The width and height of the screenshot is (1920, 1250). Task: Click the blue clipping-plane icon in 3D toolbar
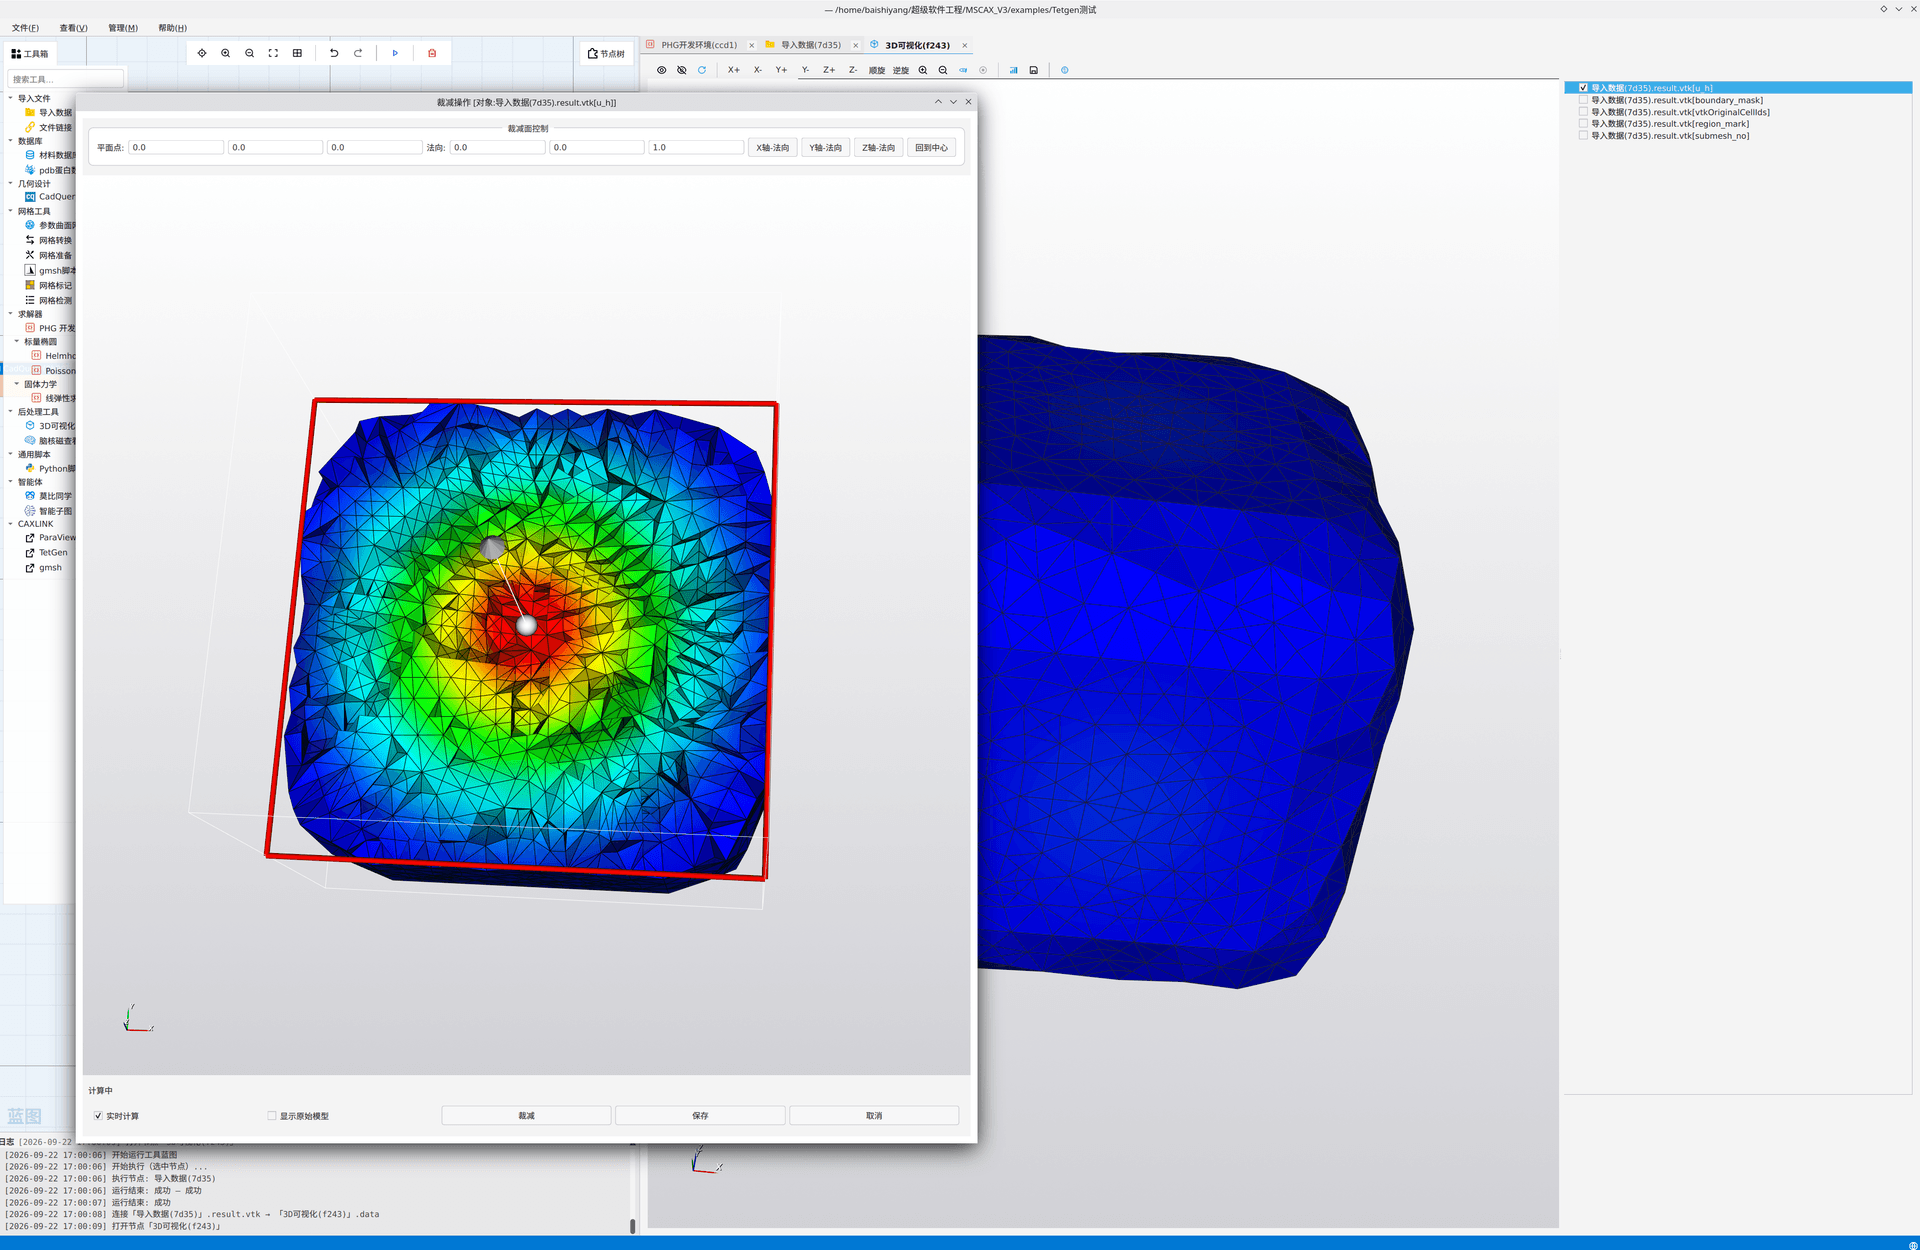tap(963, 70)
